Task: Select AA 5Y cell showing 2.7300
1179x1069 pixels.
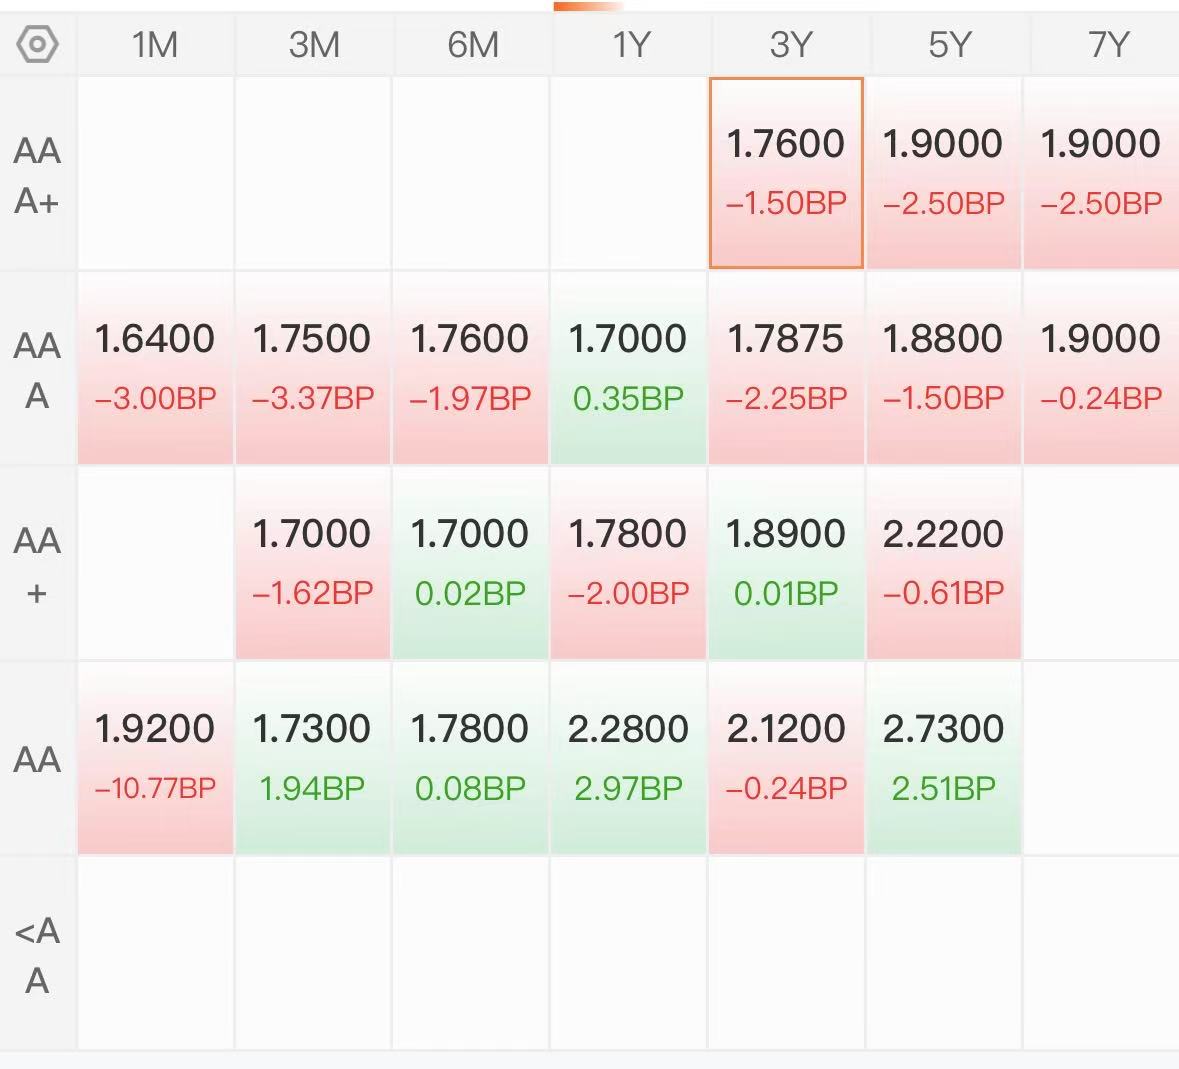Action: click(944, 758)
